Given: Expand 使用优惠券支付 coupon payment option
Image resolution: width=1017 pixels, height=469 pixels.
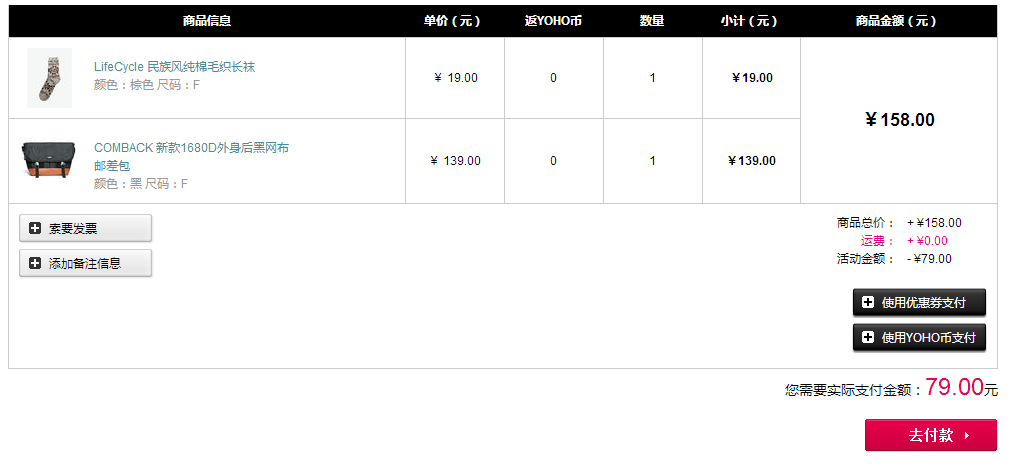Looking at the screenshot, I should (x=919, y=302).
